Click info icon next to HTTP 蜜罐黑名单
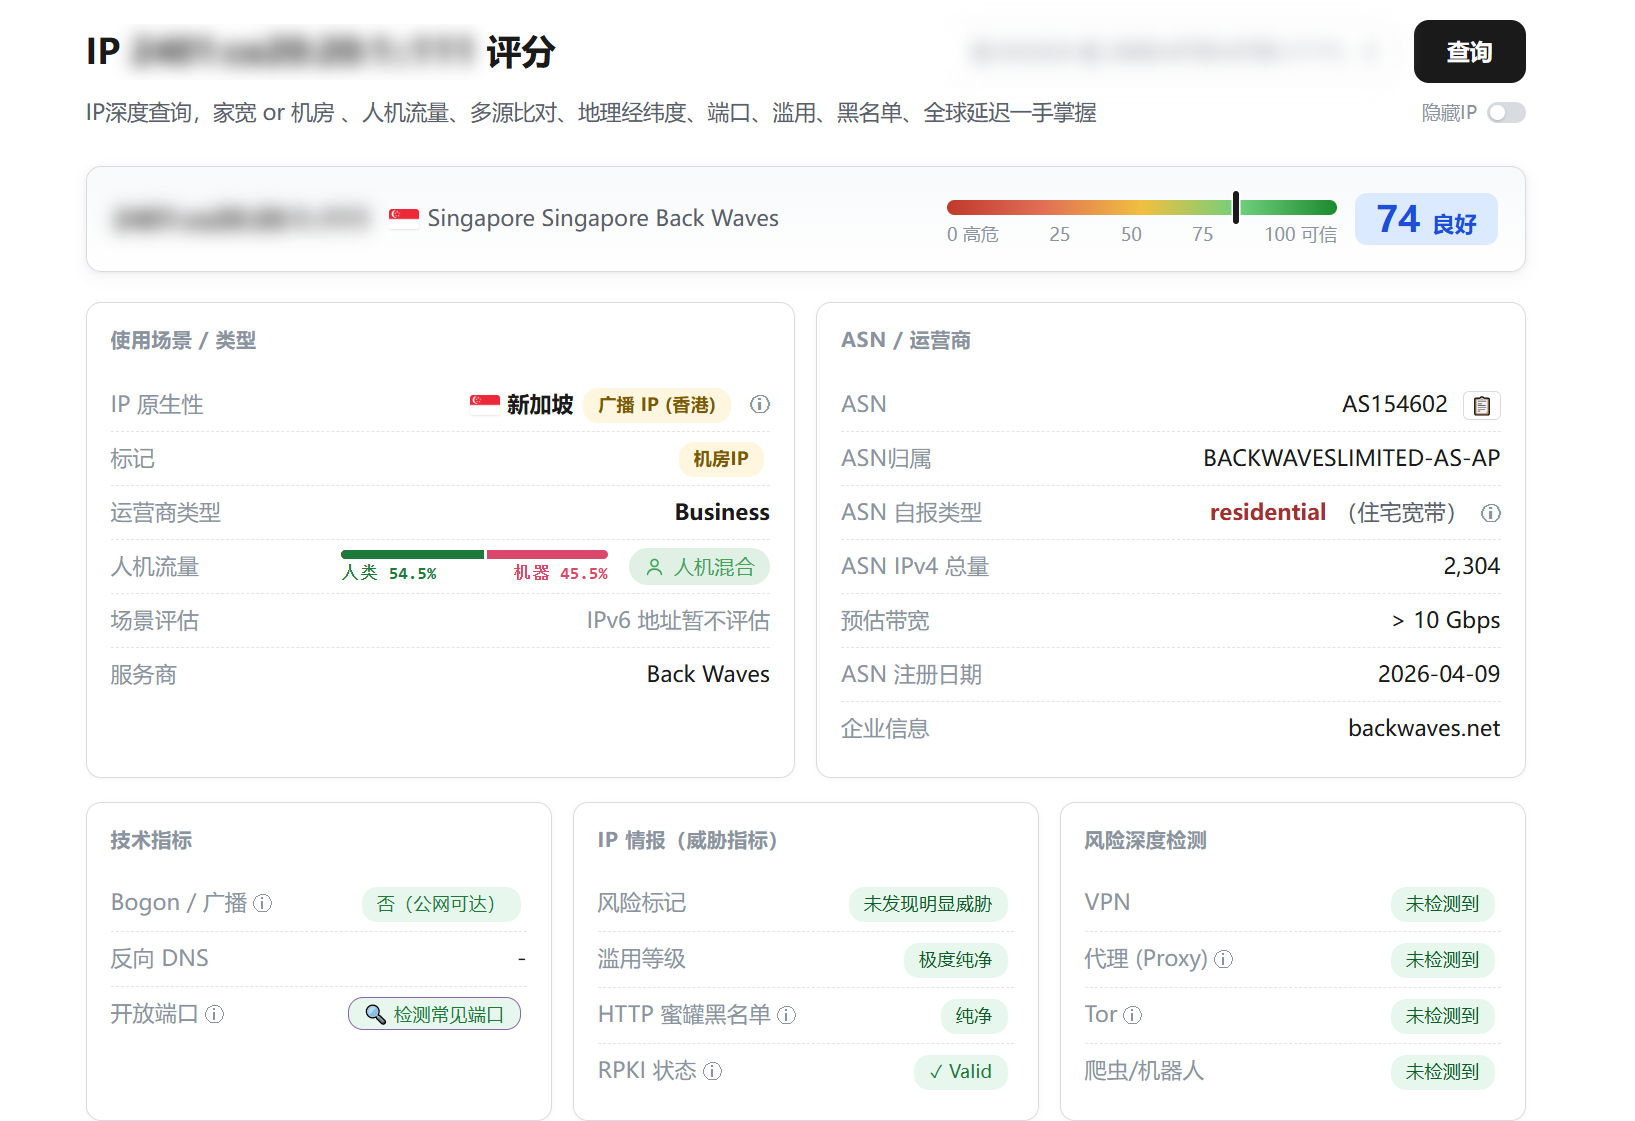Screen dimensions: 1635x1121 pos(787,1015)
